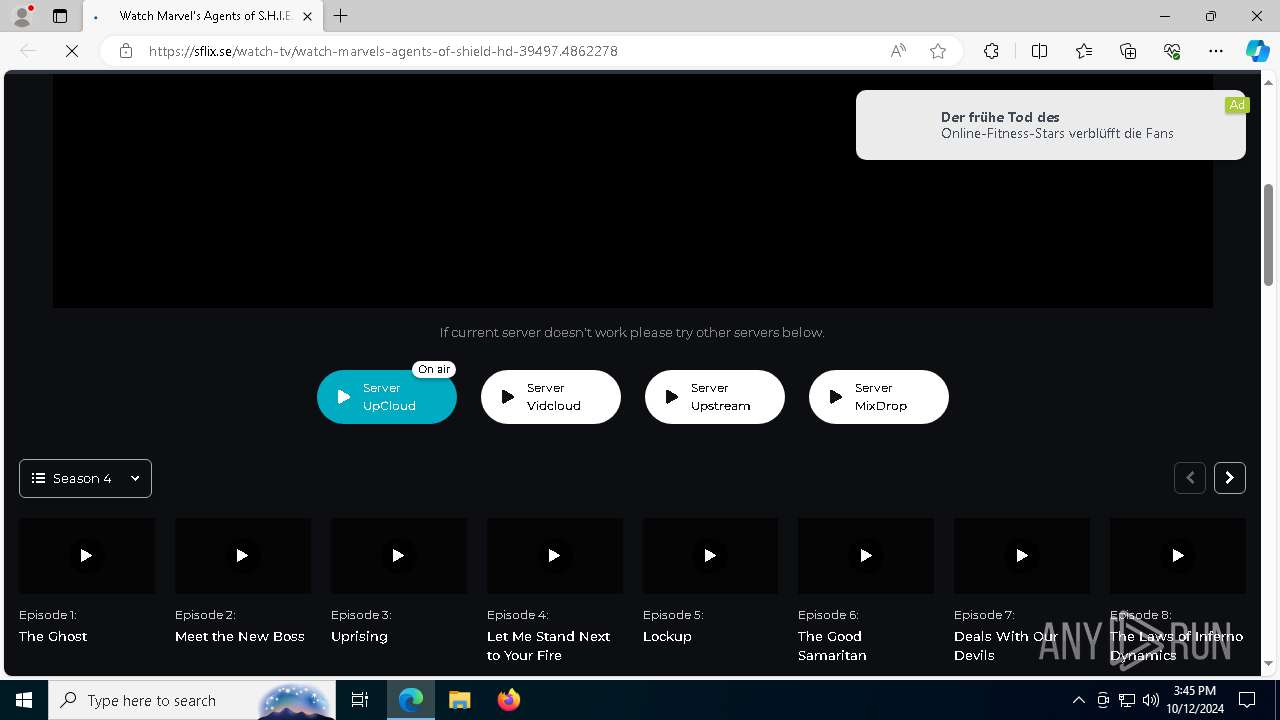
Task: Open Browser essentials icon
Action: (1172, 51)
